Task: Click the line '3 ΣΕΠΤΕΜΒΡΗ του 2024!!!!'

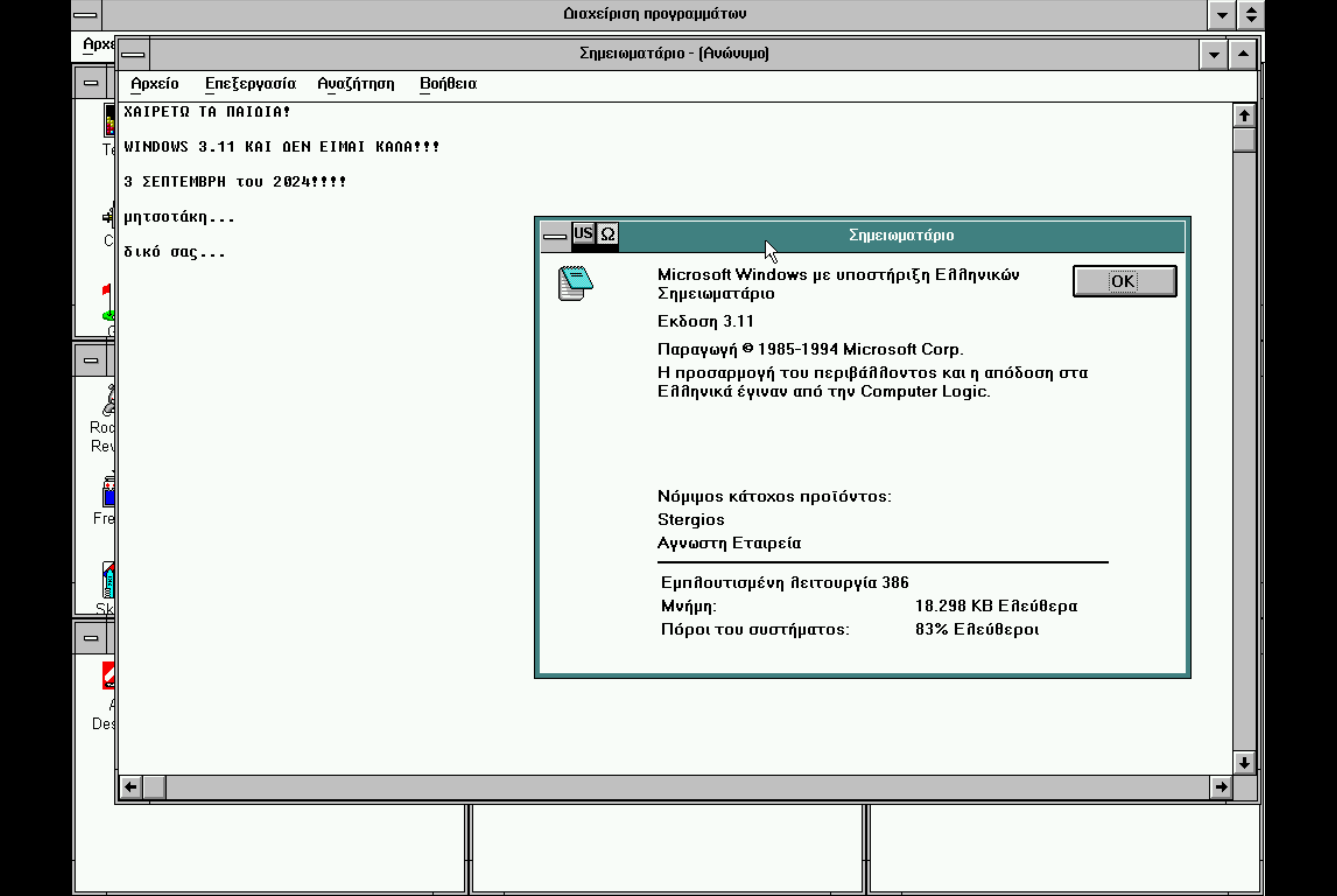Action: pos(235,182)
